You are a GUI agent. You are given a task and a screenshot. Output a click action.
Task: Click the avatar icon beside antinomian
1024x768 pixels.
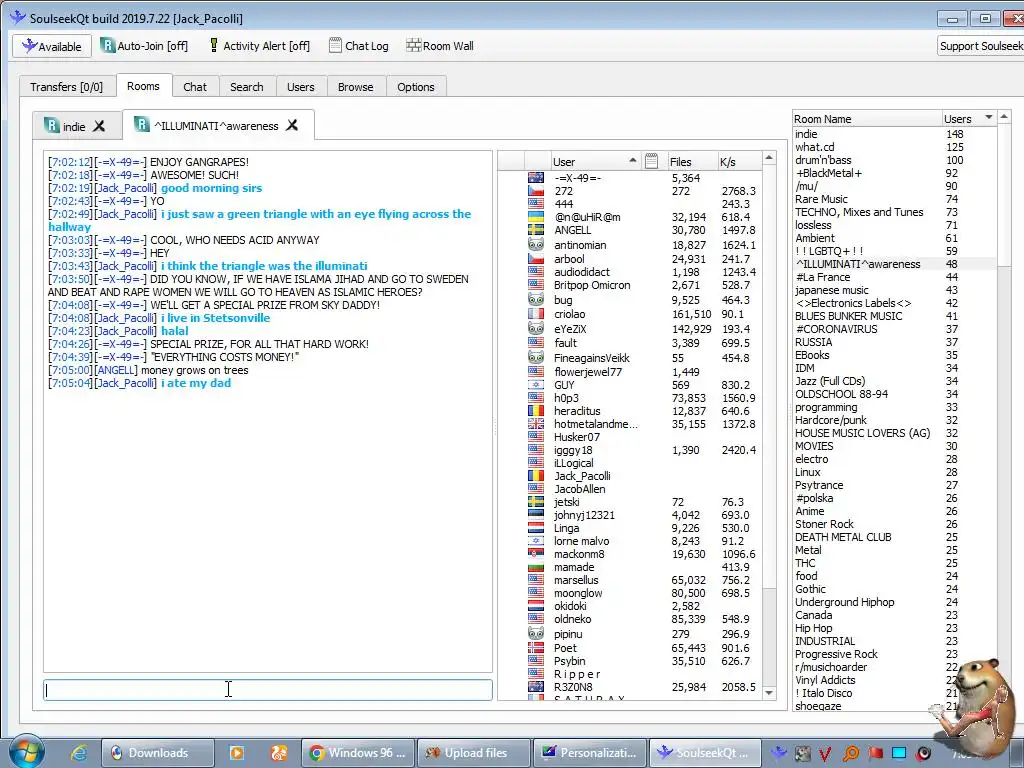click(536, 245)
